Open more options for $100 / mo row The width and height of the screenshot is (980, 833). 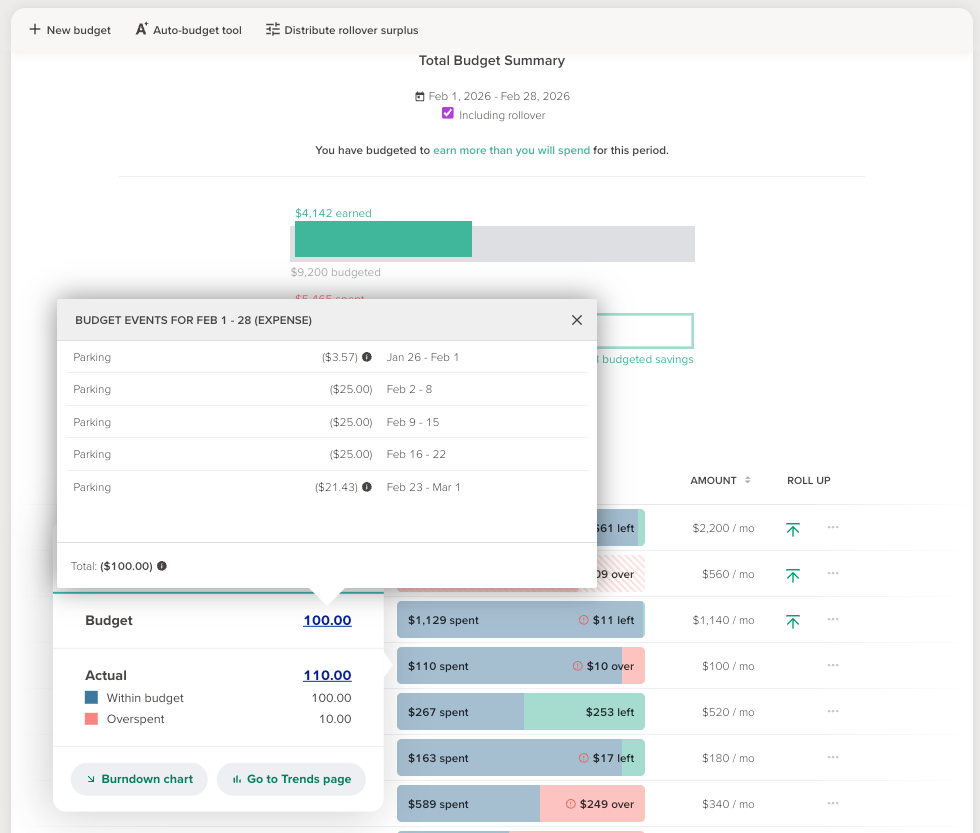(x=832, y=666)
